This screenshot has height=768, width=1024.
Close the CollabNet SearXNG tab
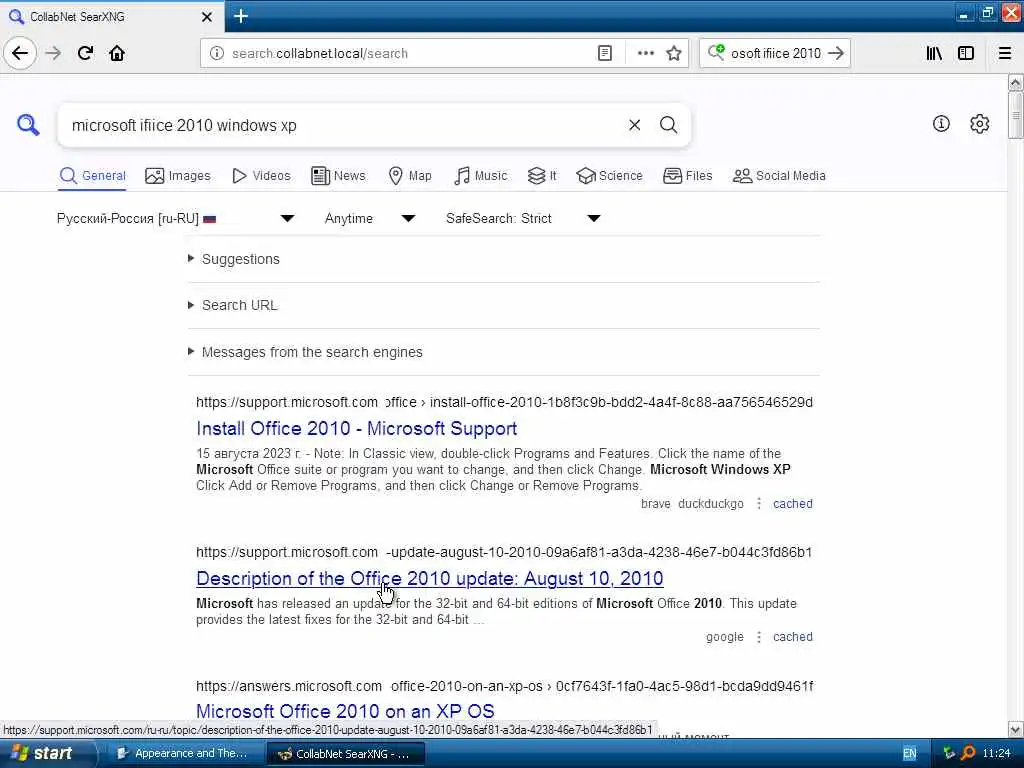206,17
